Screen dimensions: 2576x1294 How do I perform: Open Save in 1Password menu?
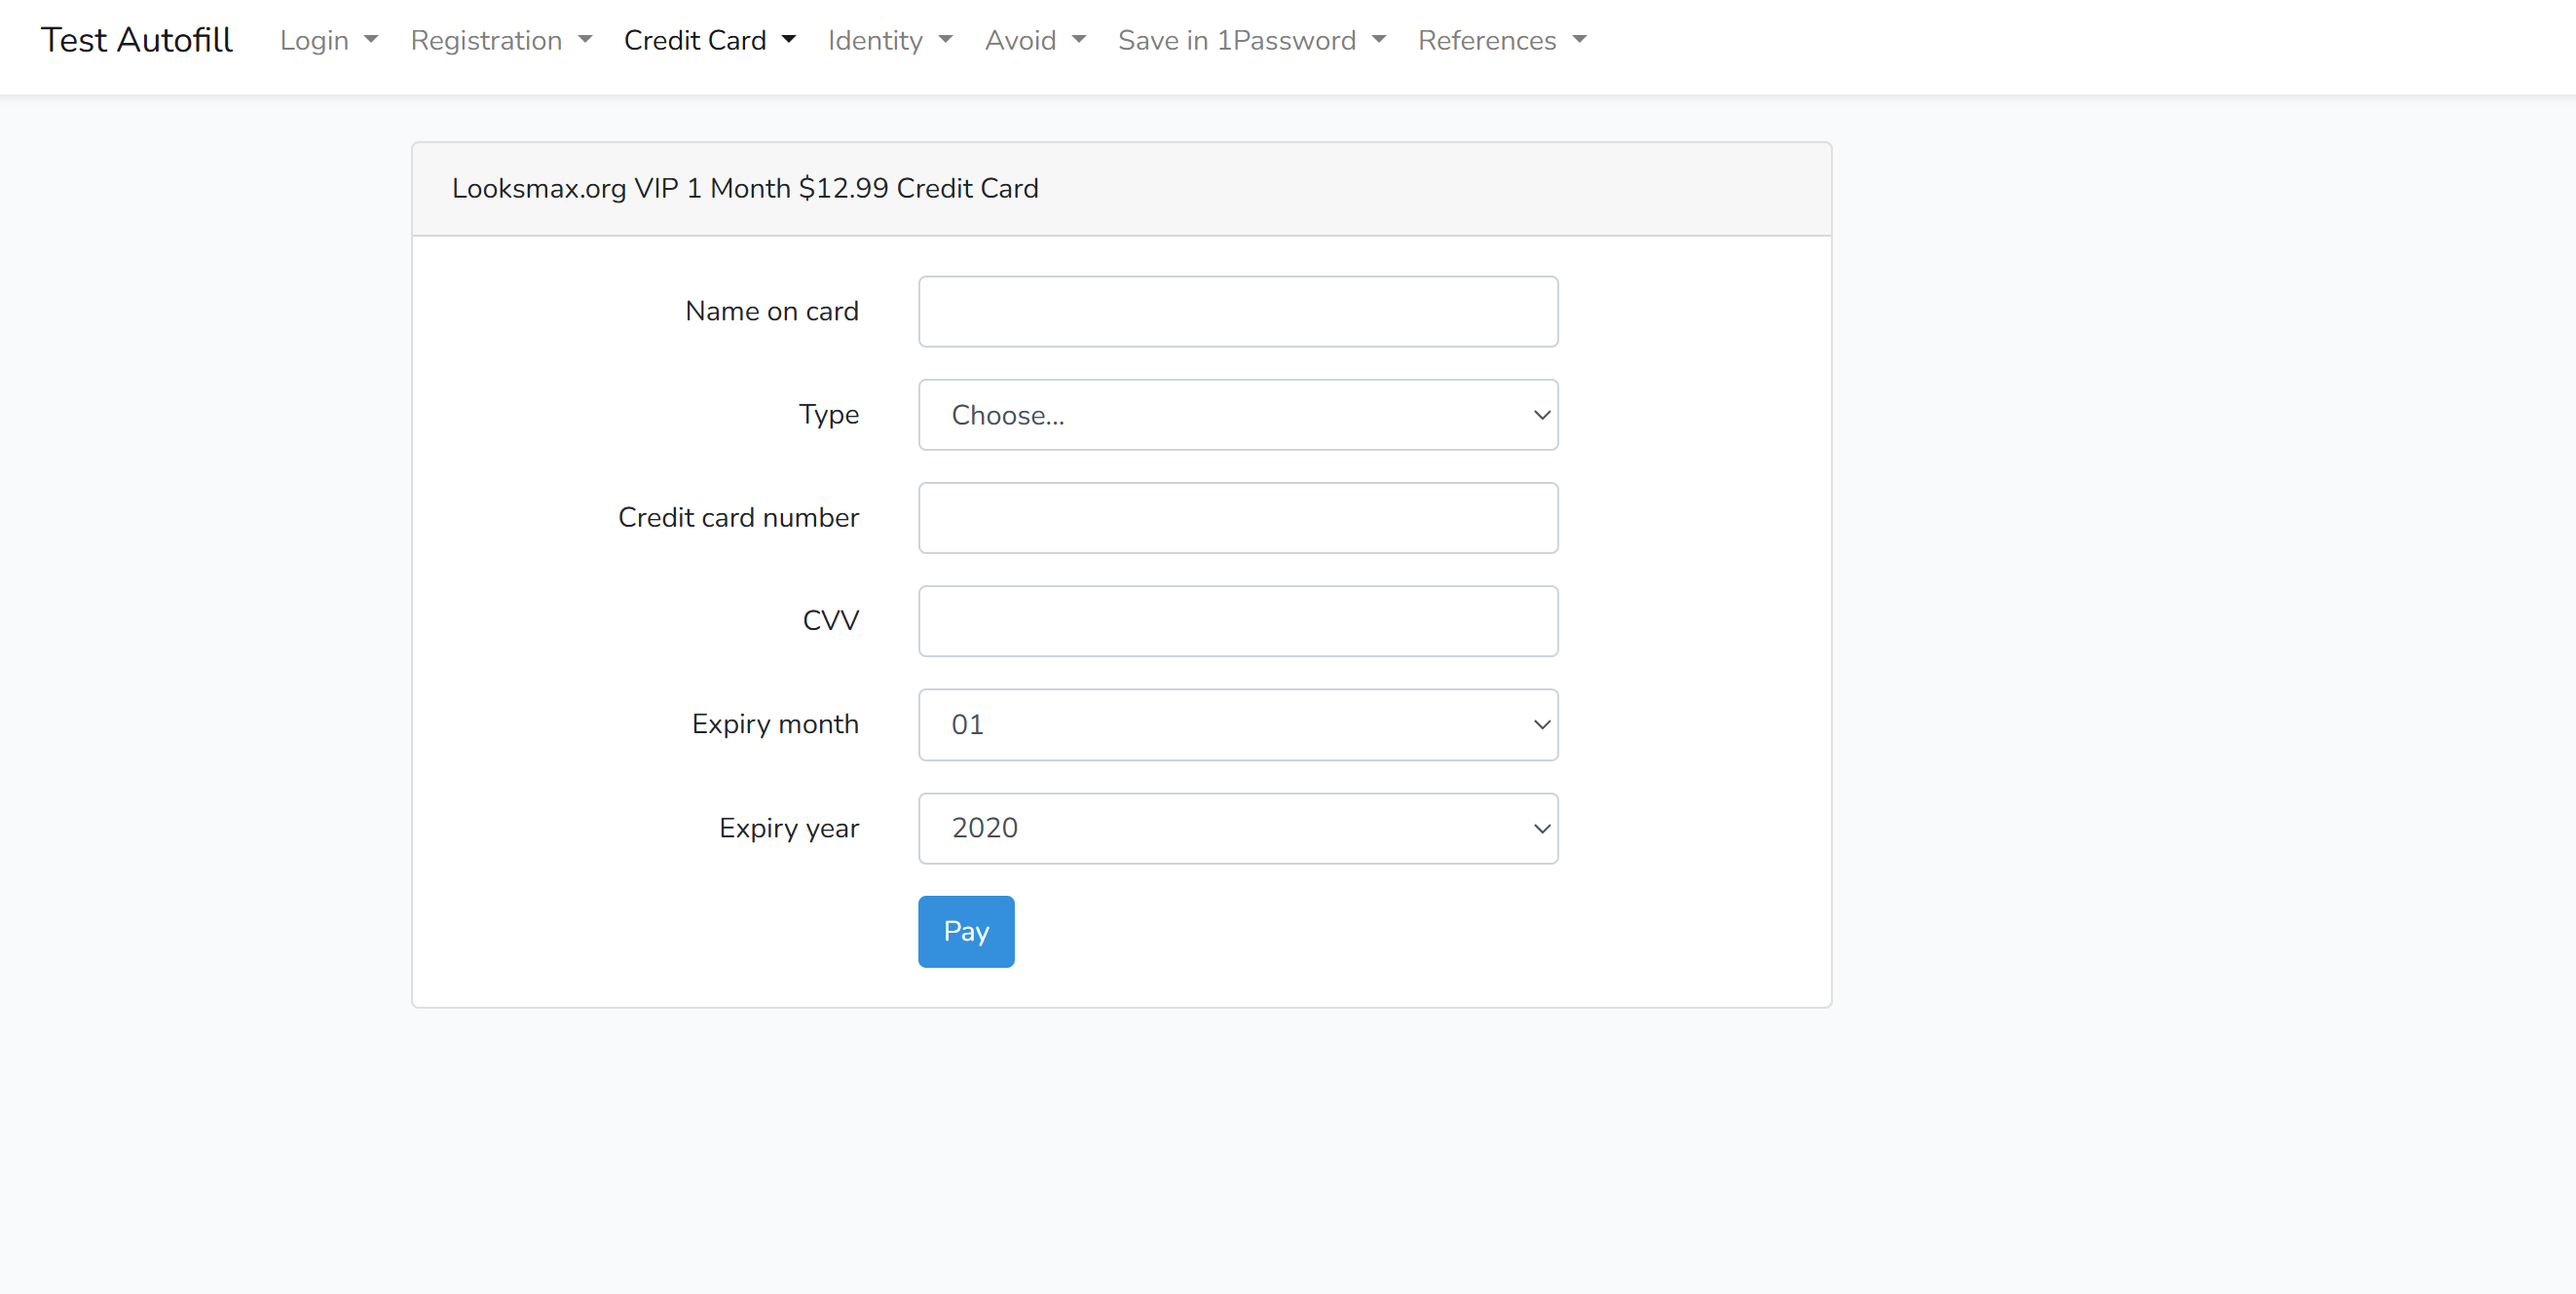click(x=1251, y=40)
